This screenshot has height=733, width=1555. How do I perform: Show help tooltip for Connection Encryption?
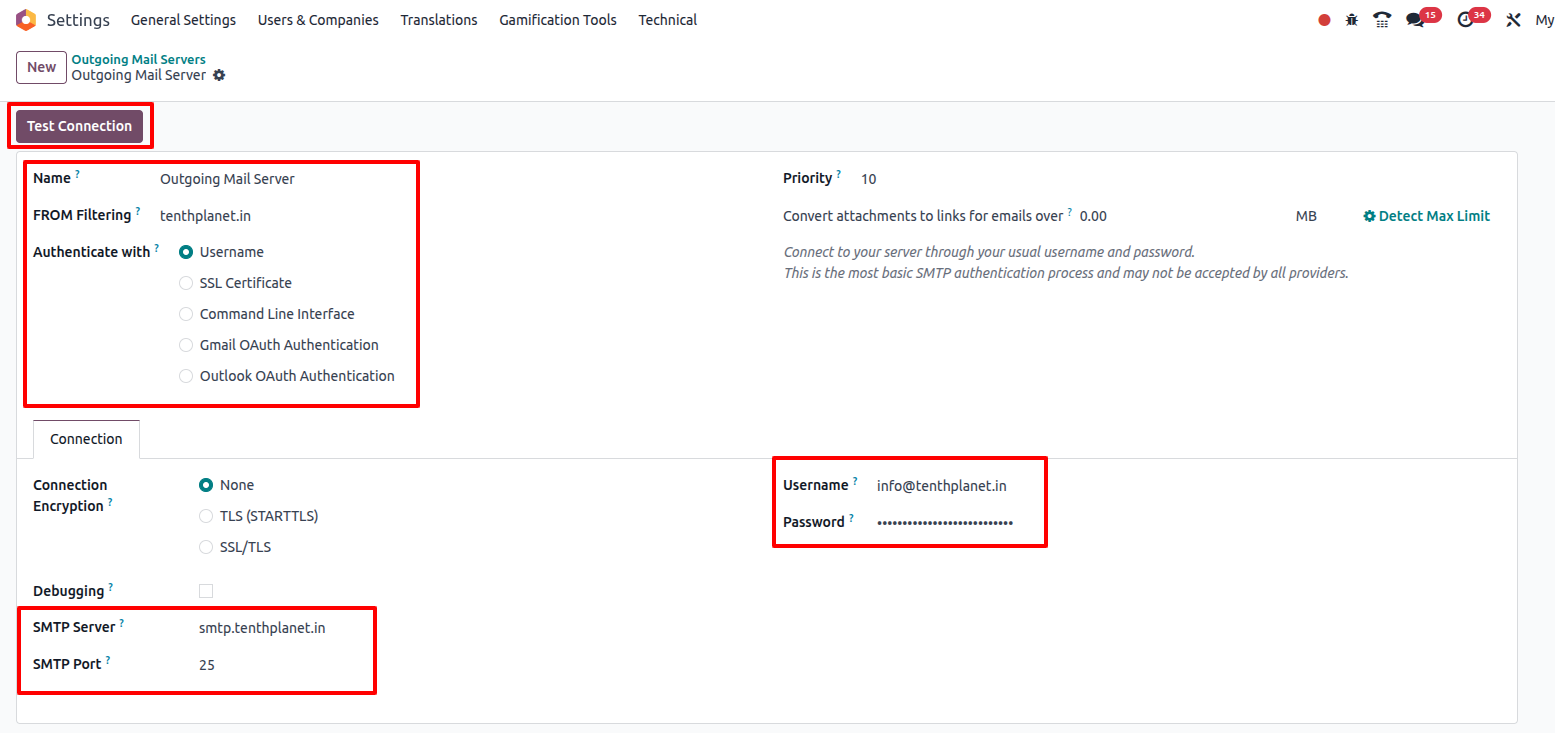coord(110,502)
